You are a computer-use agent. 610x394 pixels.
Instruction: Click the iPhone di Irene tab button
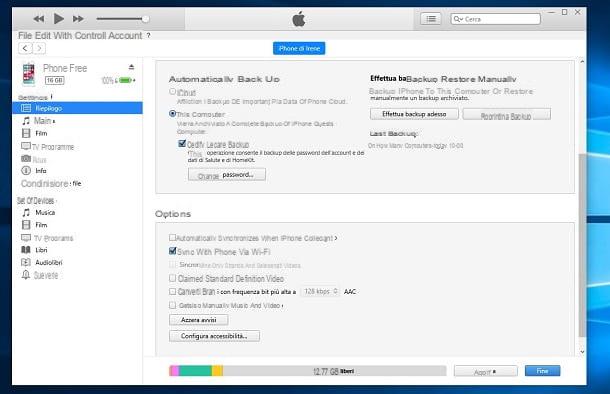point(299,48)
